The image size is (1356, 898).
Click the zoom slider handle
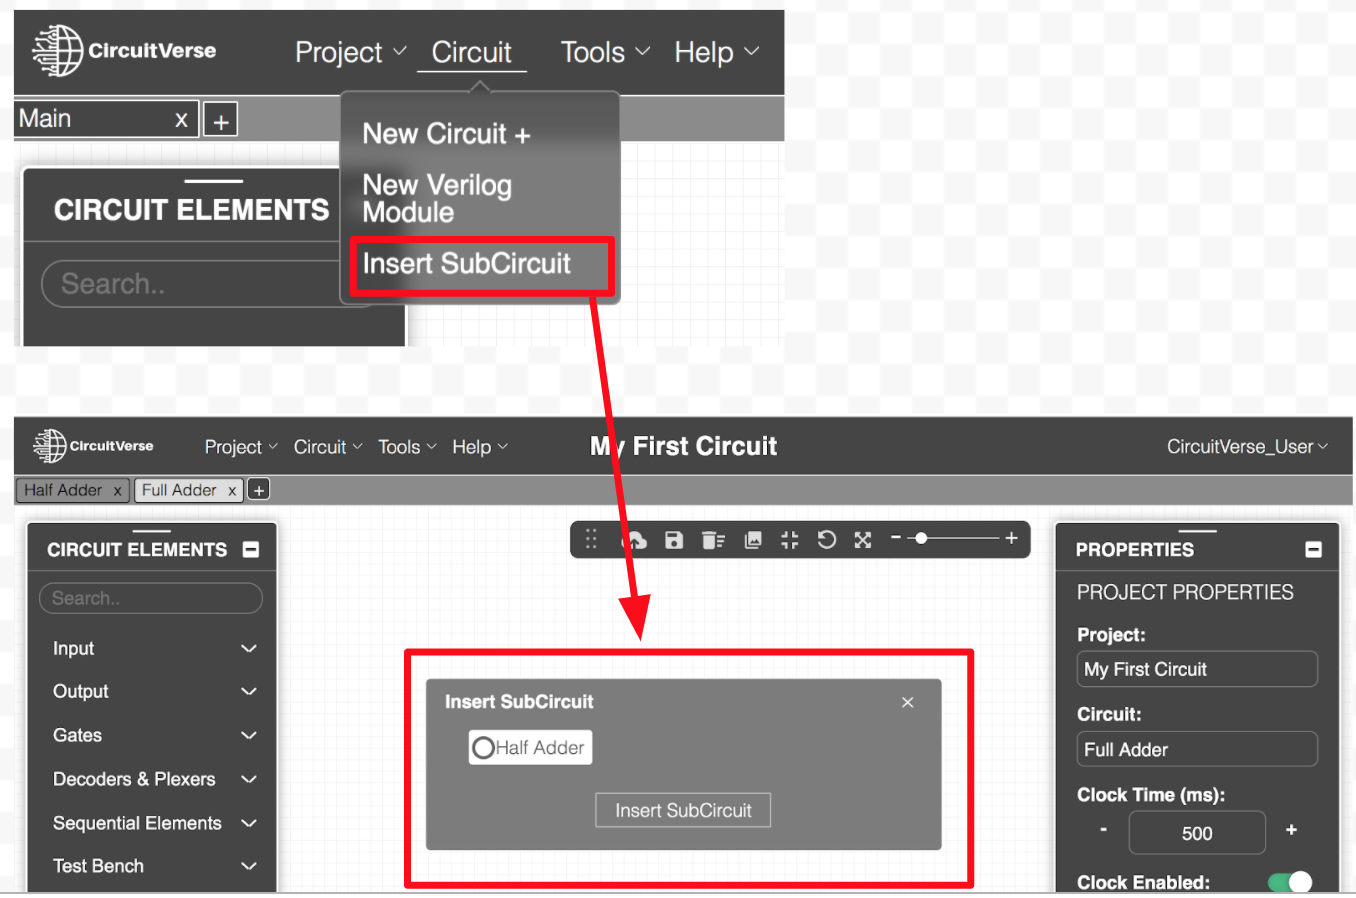pos(921,539)
